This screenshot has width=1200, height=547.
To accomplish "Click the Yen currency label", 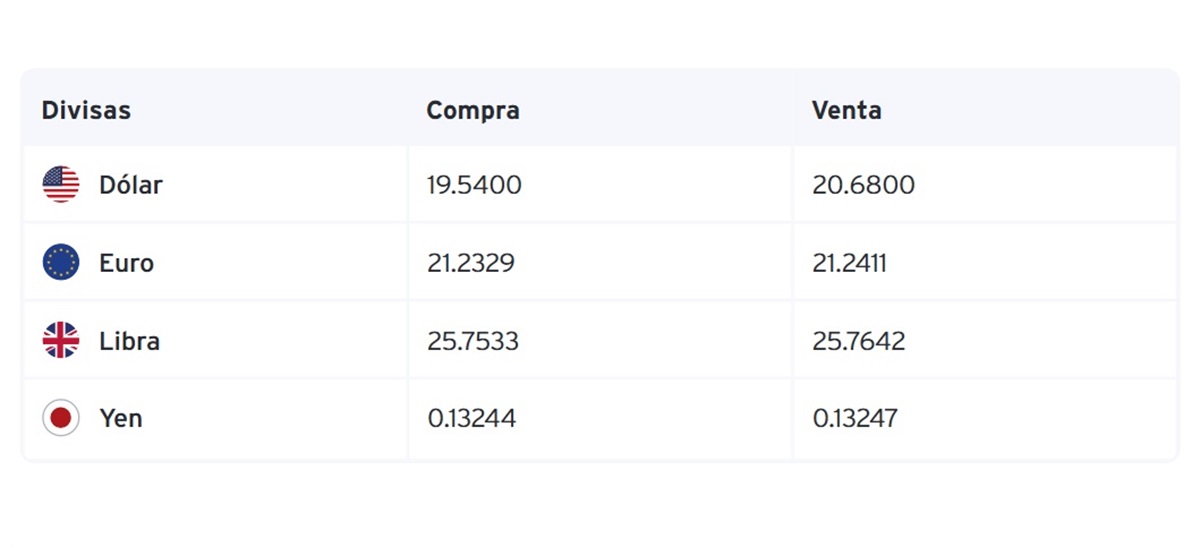I will pos(121,418).
